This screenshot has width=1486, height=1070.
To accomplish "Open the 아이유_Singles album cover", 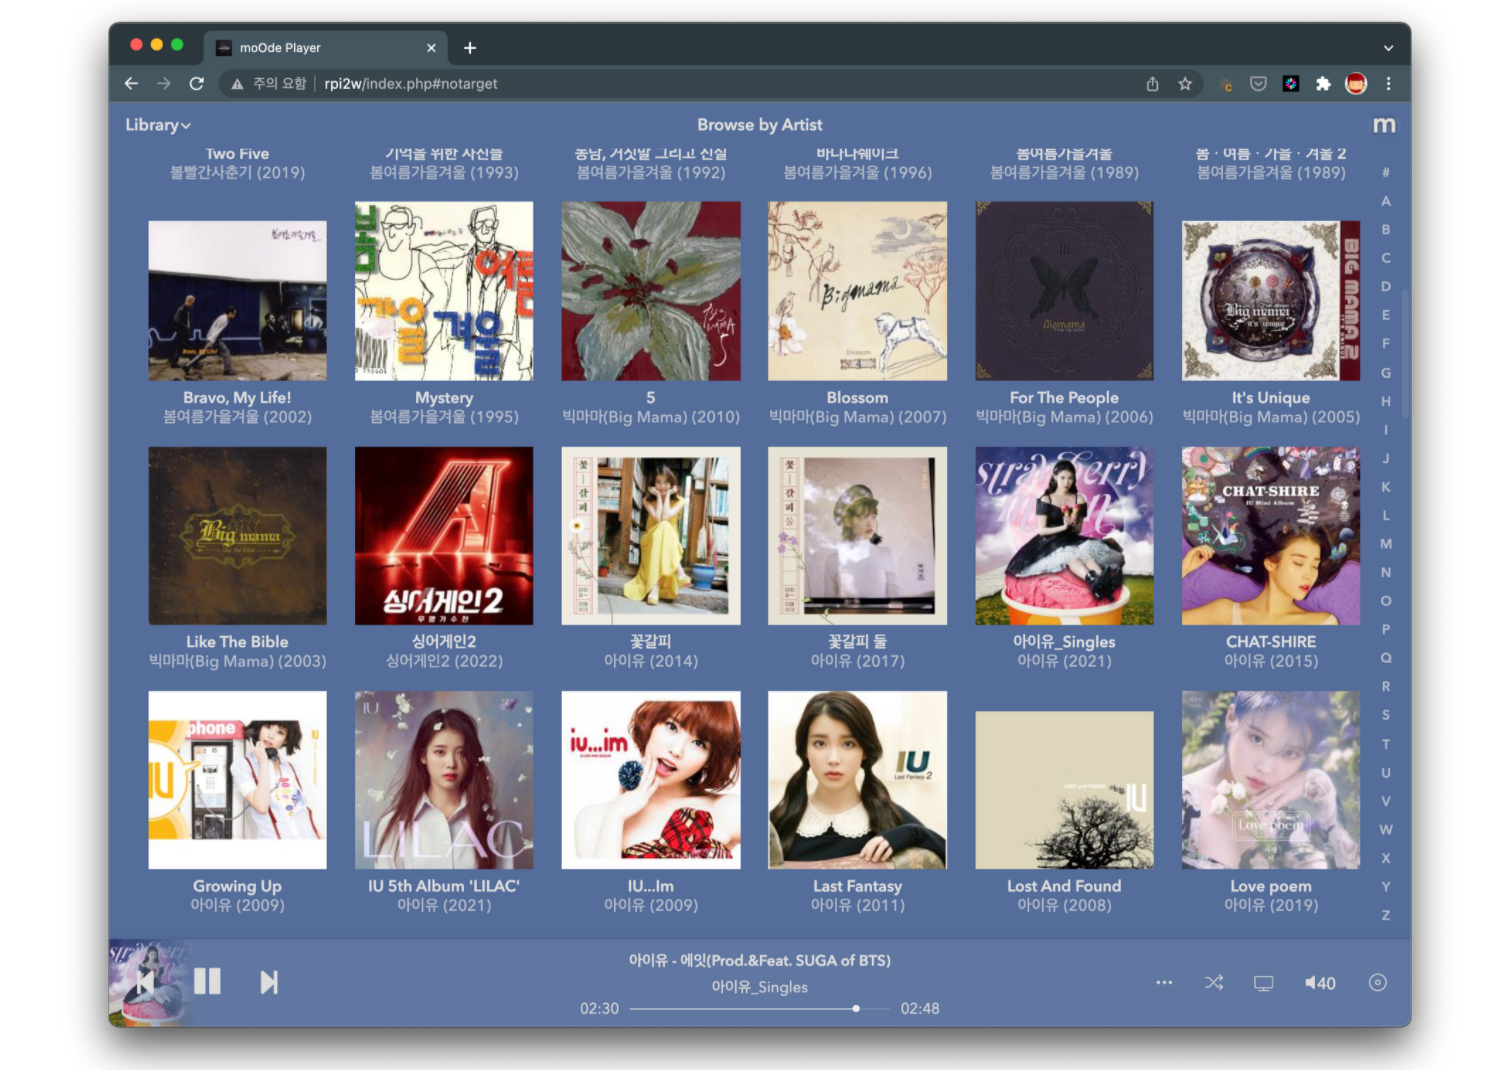I will tap(1064, 536).
